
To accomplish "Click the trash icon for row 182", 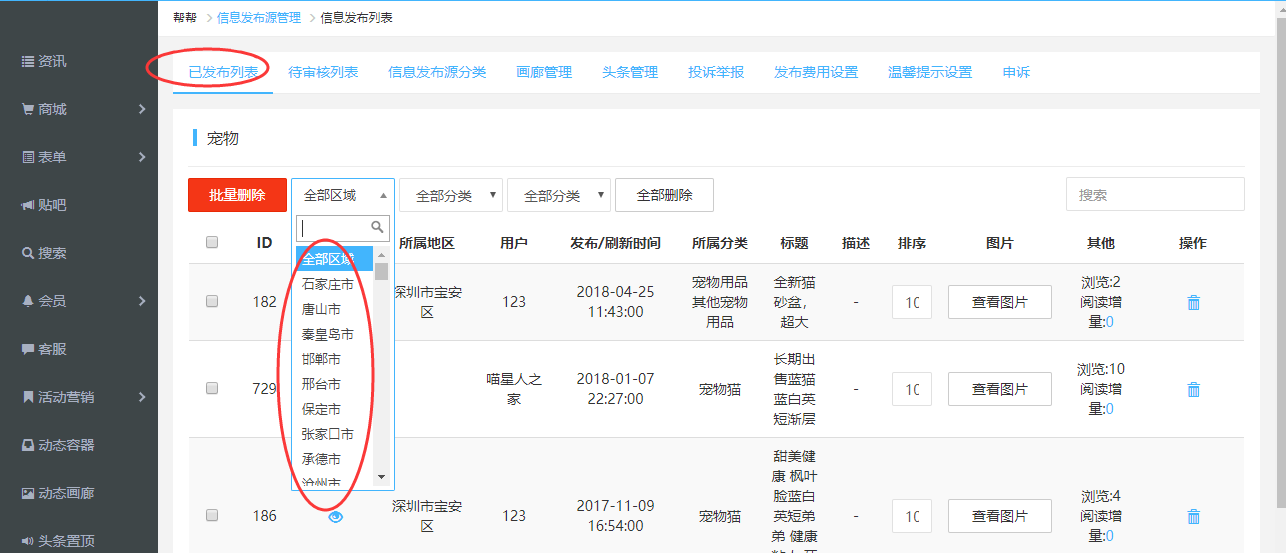I will [1193, 302].
